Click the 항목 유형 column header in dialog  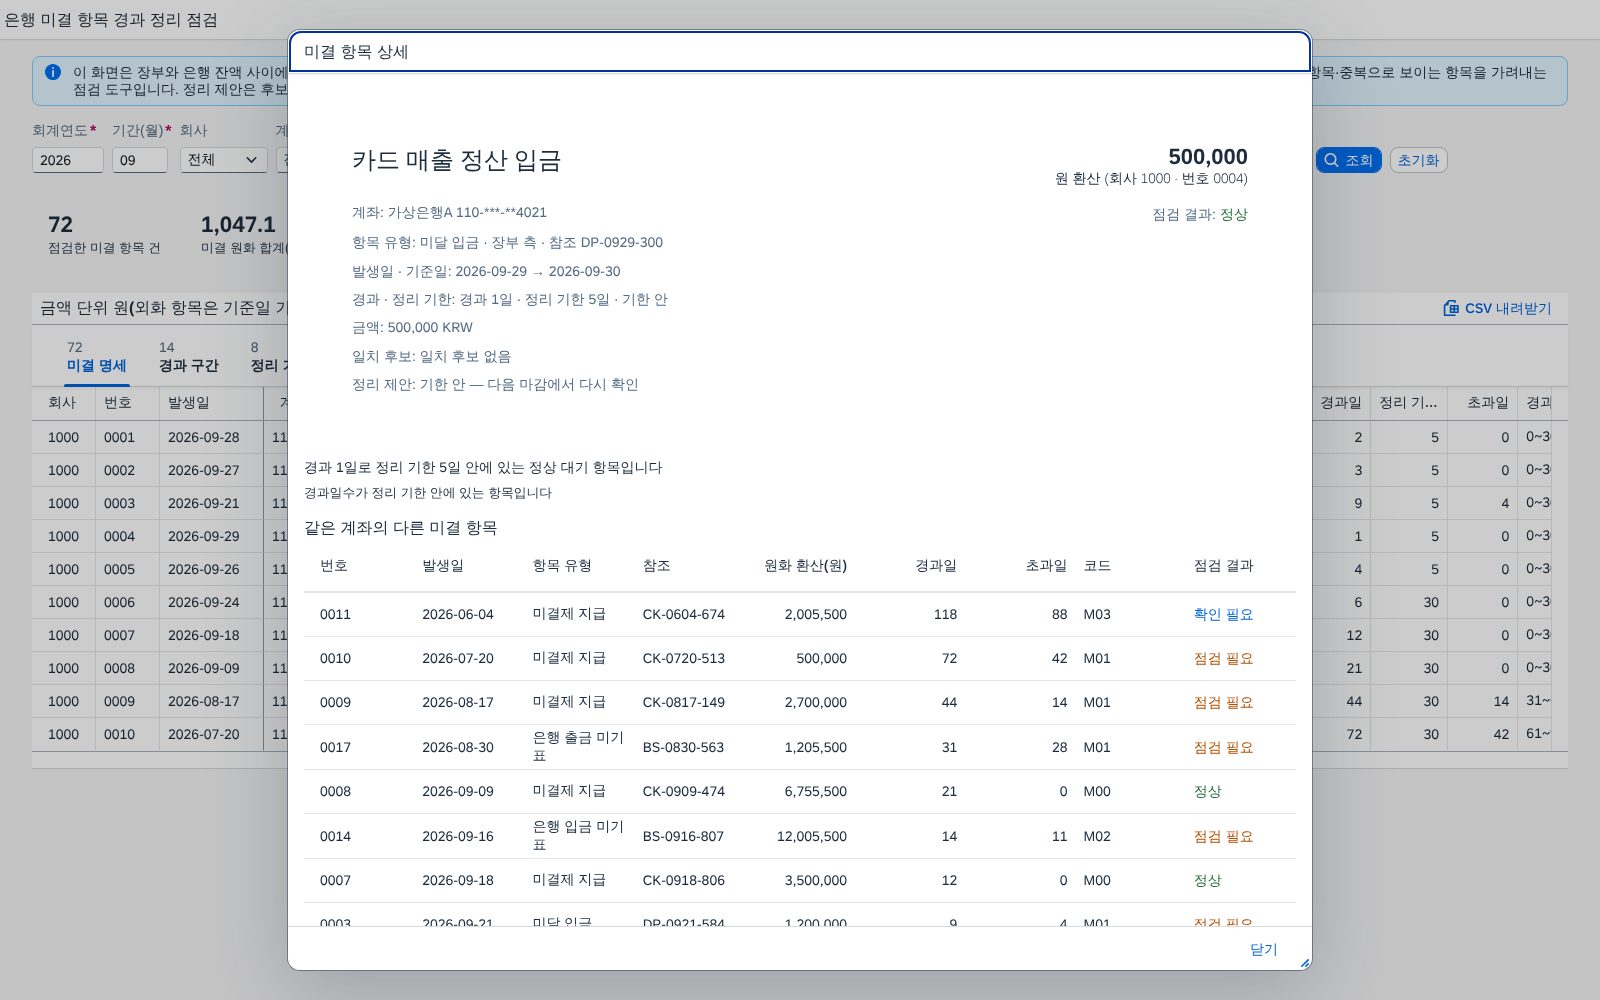click(562, 565)
